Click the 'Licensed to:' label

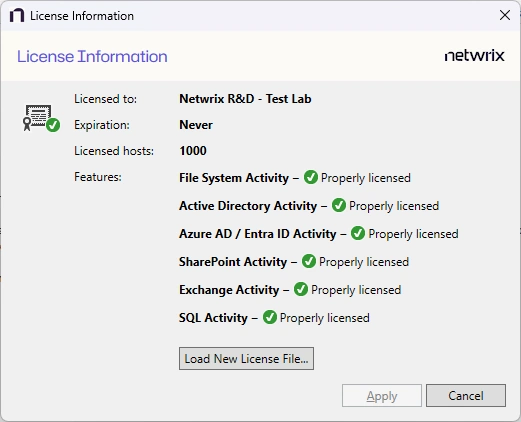point(105,99)
